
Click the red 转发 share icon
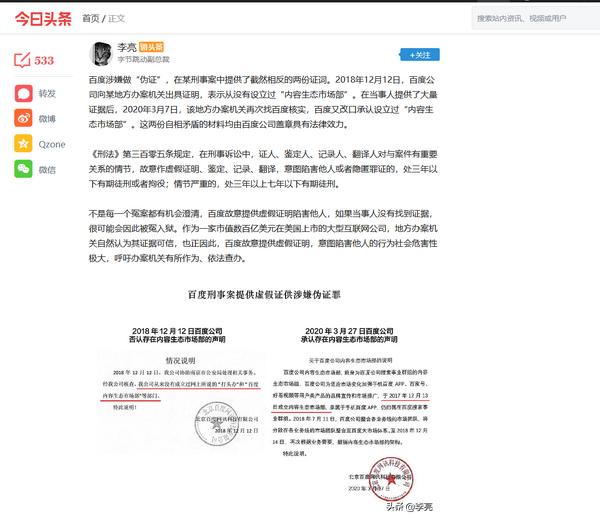23,93
